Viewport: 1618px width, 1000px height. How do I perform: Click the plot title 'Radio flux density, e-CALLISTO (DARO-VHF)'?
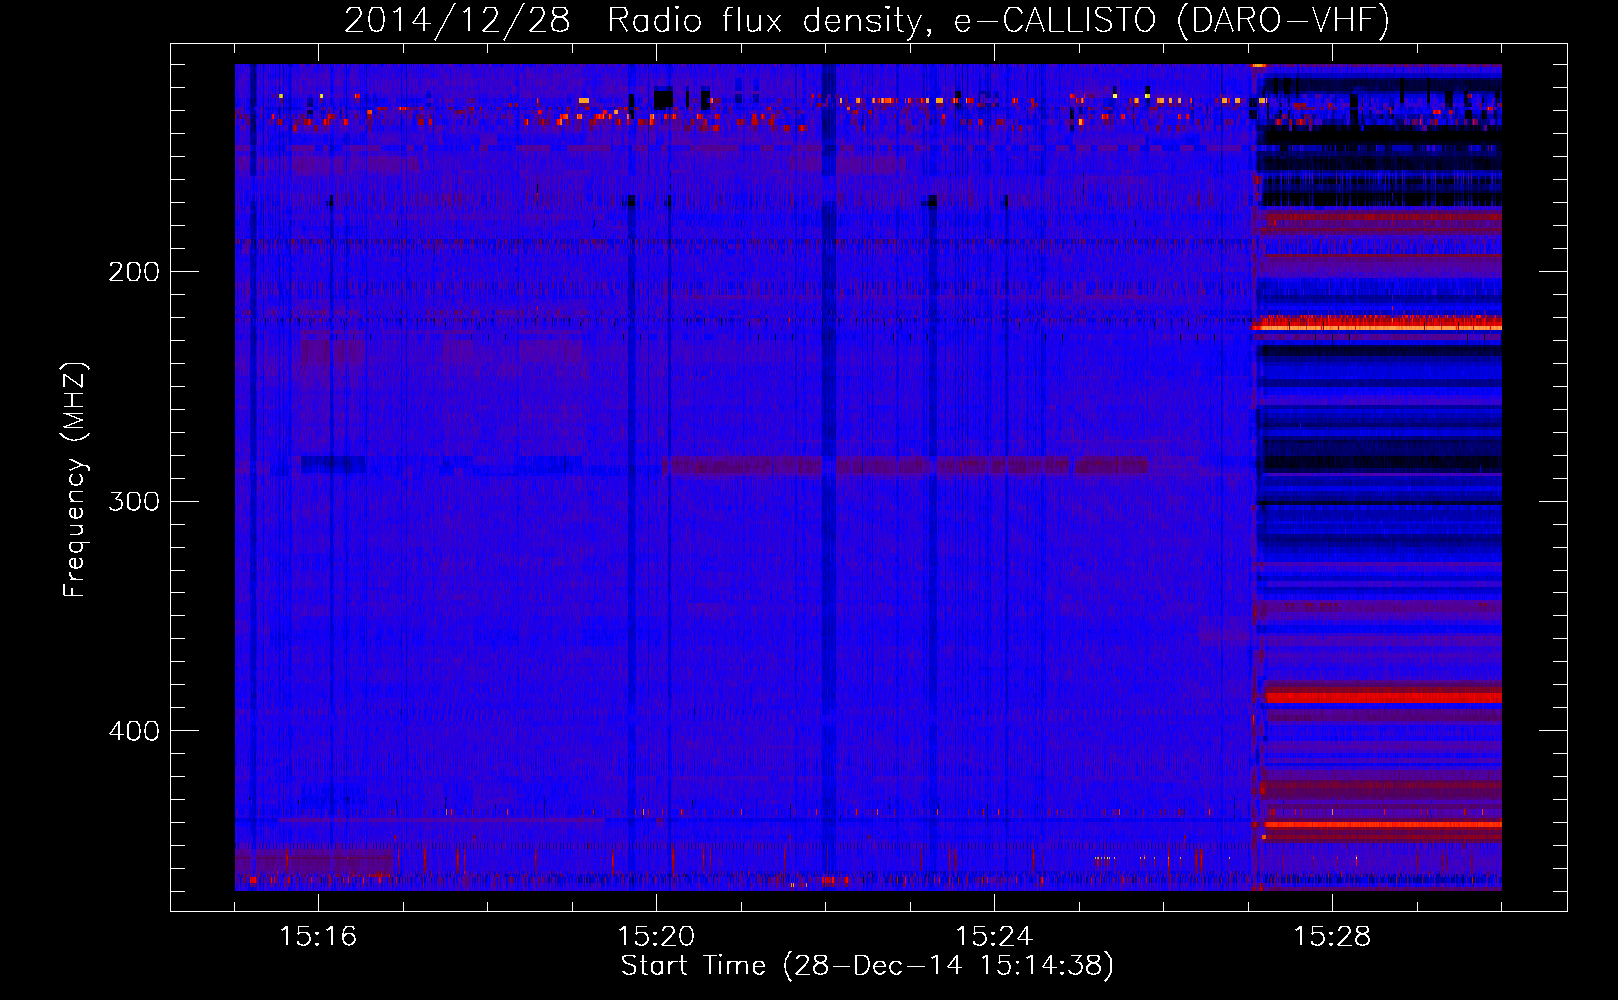pyautogui.click(x=998, y=20)
